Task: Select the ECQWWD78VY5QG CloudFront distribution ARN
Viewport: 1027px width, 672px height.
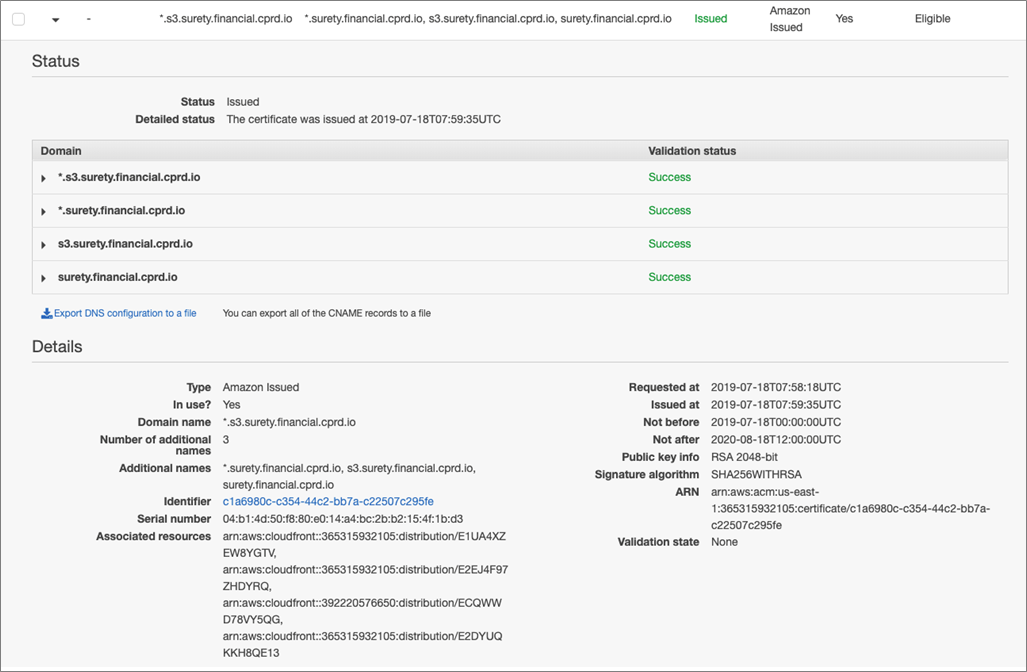Action: click(x=362, y=611)
